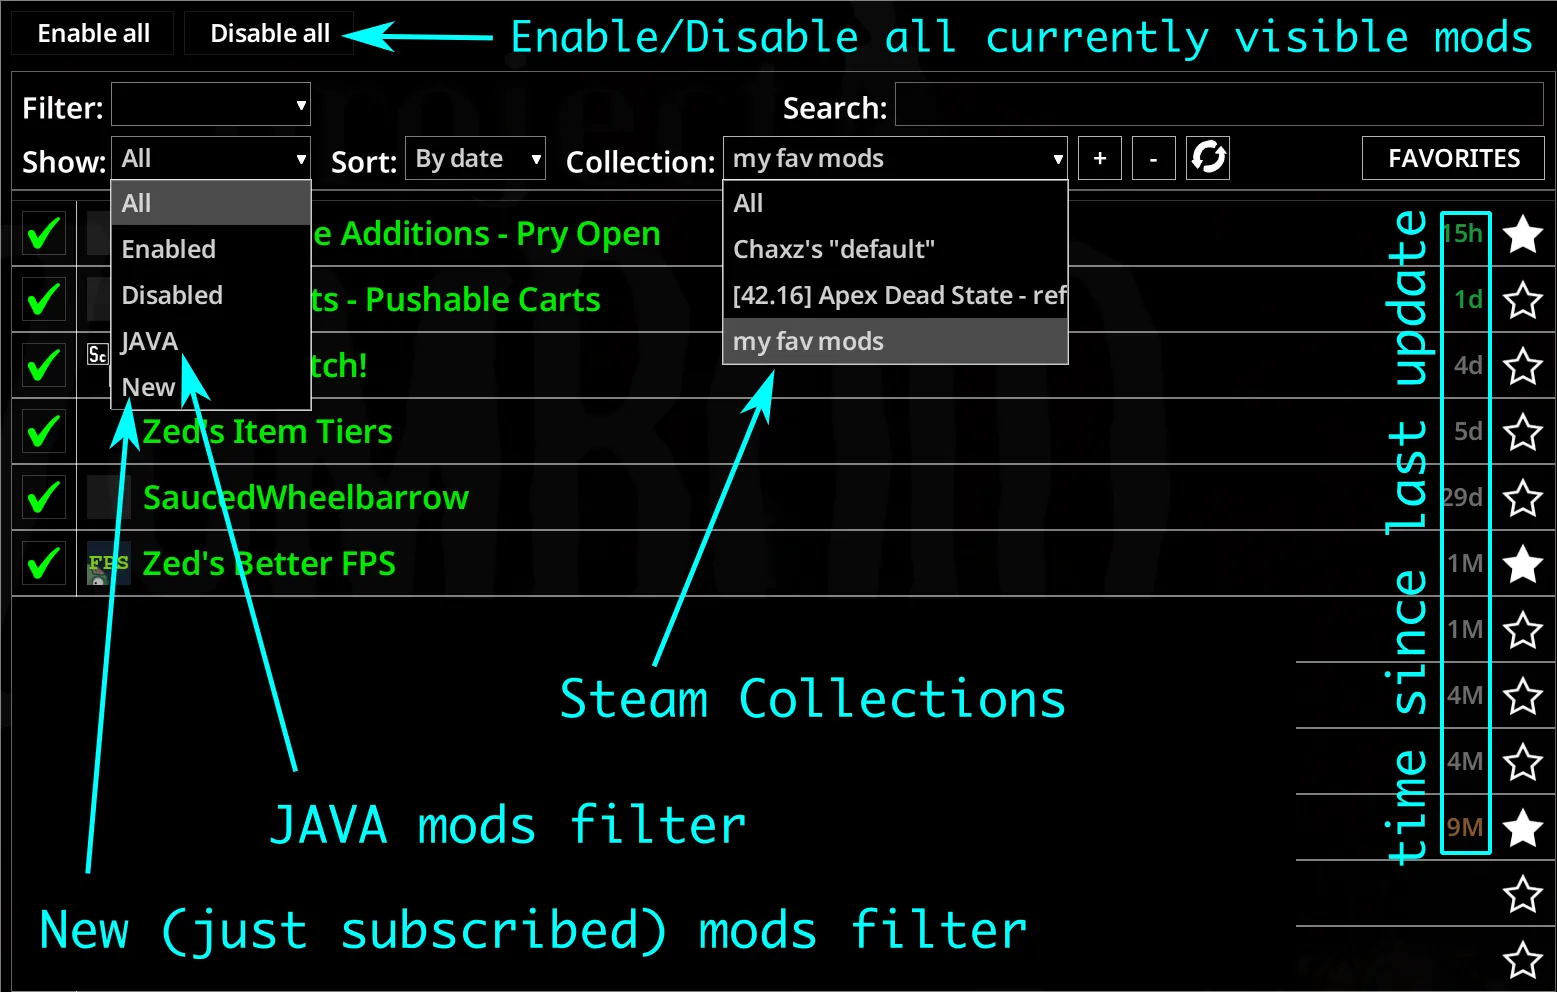The width and height of the screenshot is (1557, 992).
Task: Choose Chaxz's "default" collection option
Action: [x=834, y=249]
